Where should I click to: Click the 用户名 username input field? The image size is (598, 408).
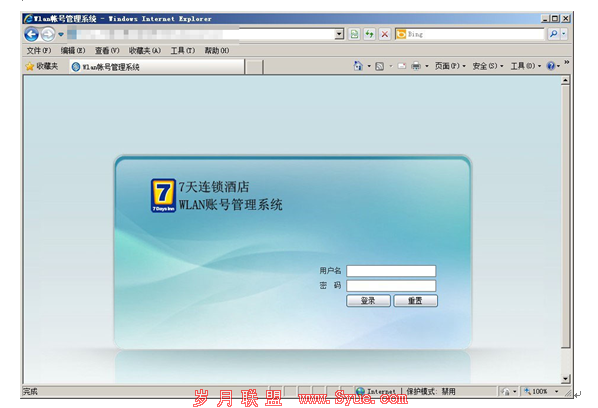(x=391, y=271)
